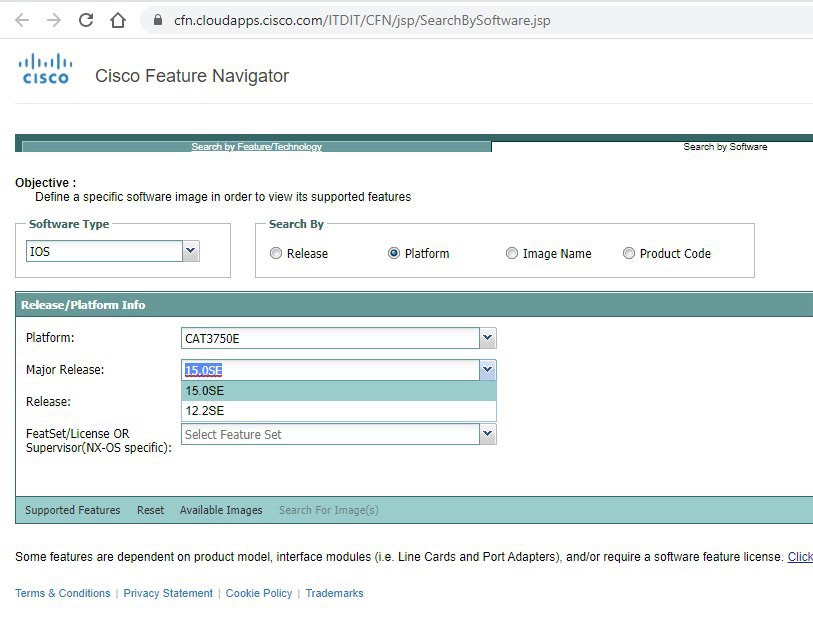Follow the Click link after feature license note
The width and height of the screenshot is (813, 628).
[x=800, y=556]
